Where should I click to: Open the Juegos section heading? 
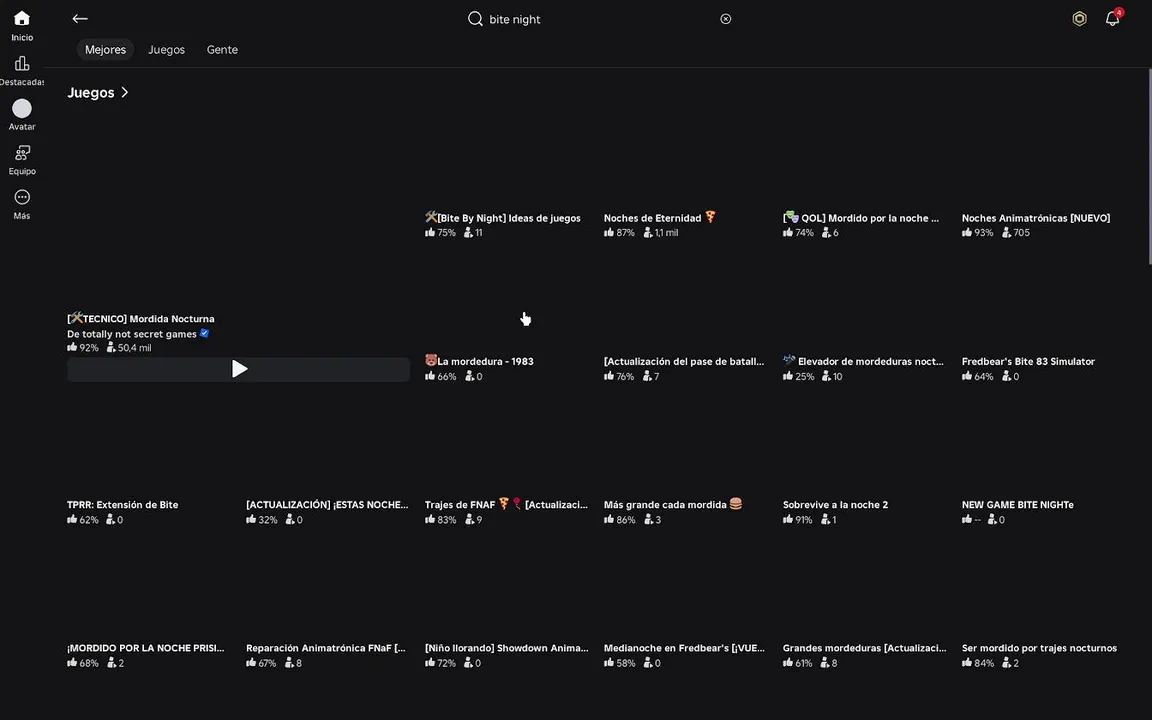pyautogui.click(x=90, y=93)
